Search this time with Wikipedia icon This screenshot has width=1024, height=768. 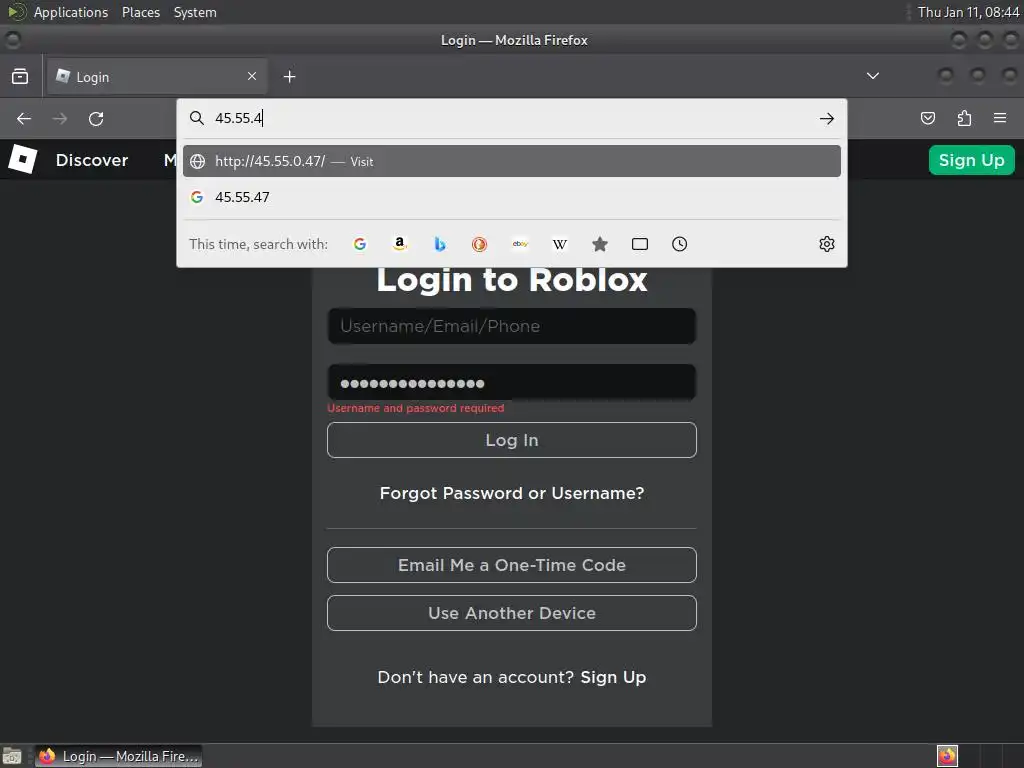560,244
